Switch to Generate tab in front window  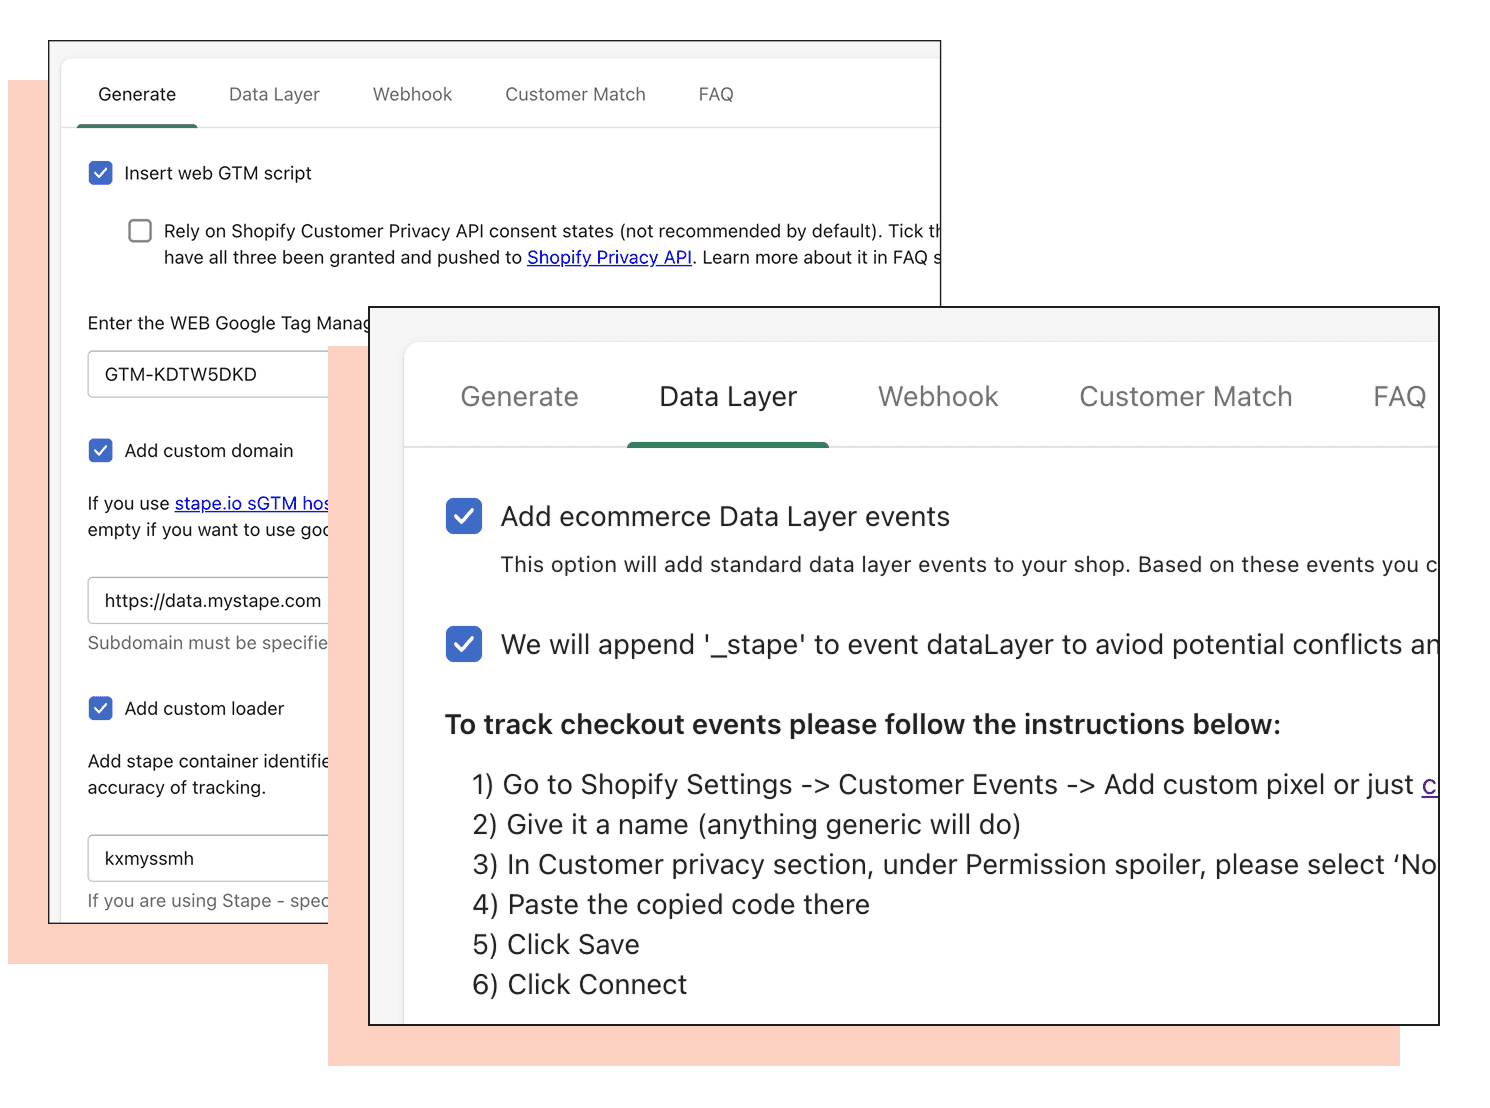coord(519,397)
